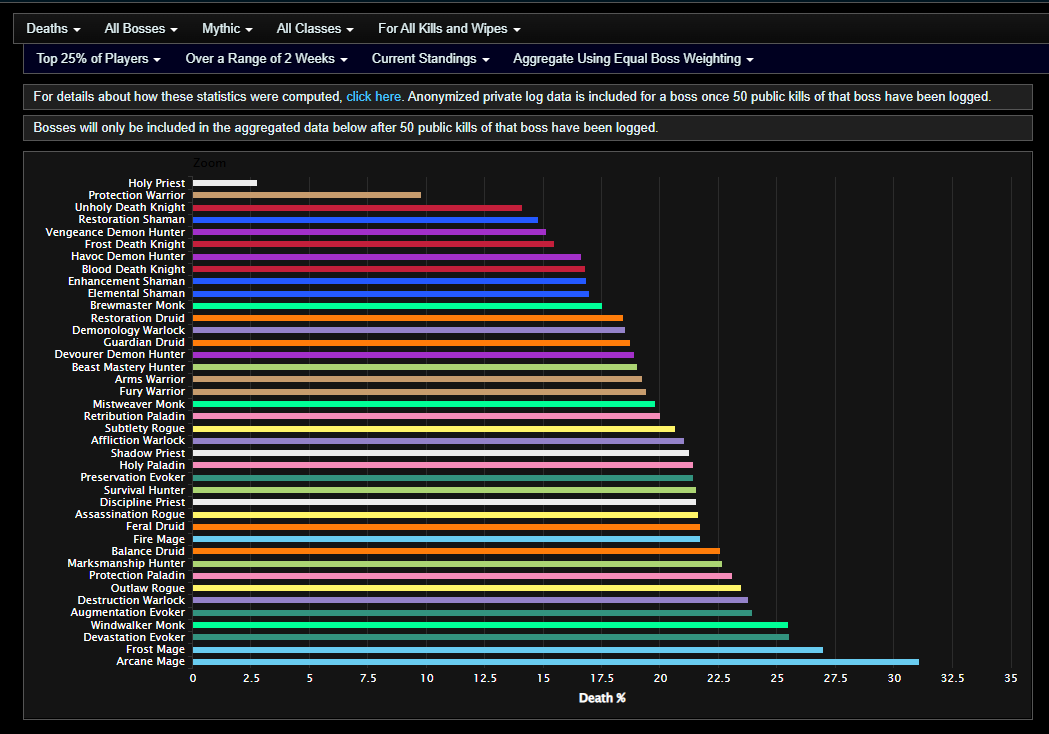Click the Brewmaster Monk bar
The width and height of the screenshot is (1049, 734).
pos(397,306)
